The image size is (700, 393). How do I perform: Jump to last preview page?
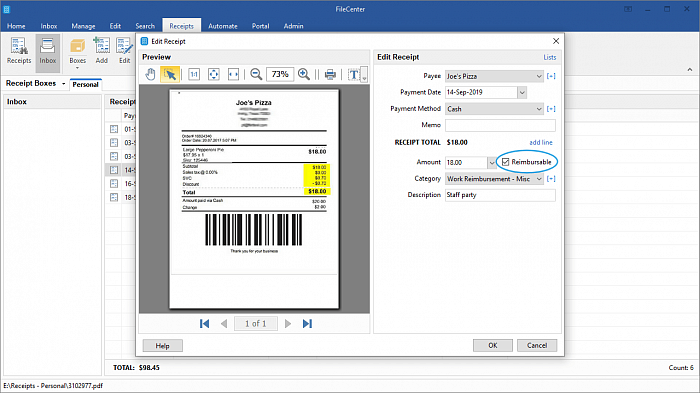[x=307, y=323]
